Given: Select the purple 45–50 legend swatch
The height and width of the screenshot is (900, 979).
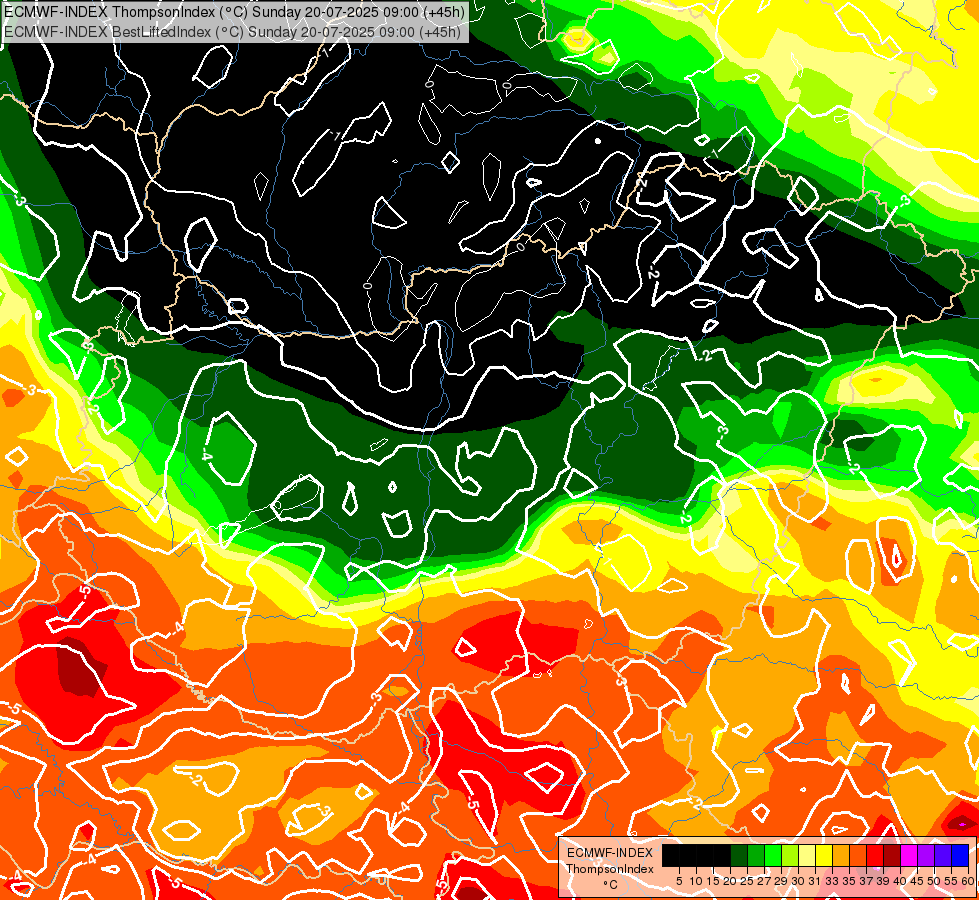Looking at the screenshot, I should click(926, 856).
